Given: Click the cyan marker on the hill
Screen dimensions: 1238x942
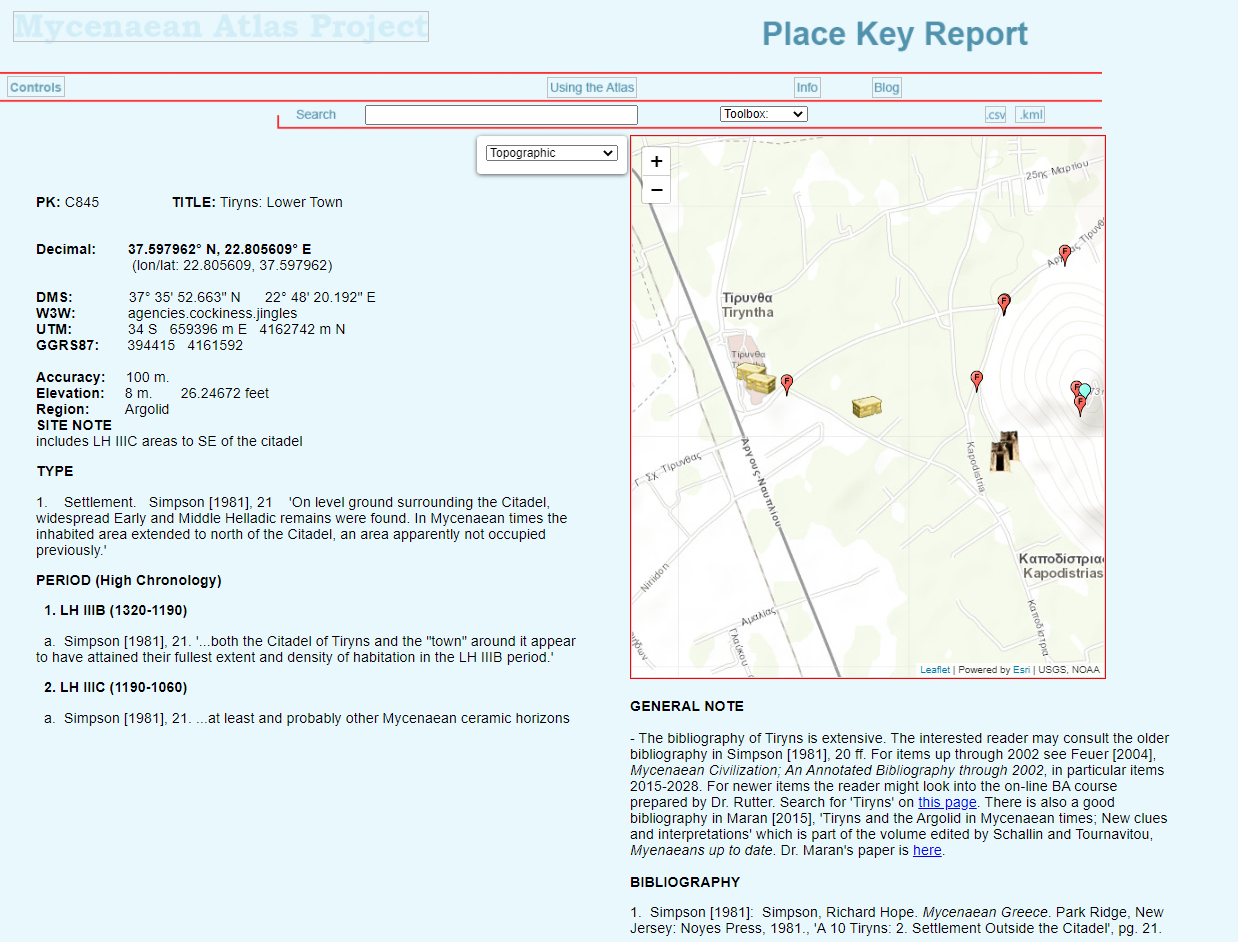Looking at the screenshot, I should pos(1085,391).
